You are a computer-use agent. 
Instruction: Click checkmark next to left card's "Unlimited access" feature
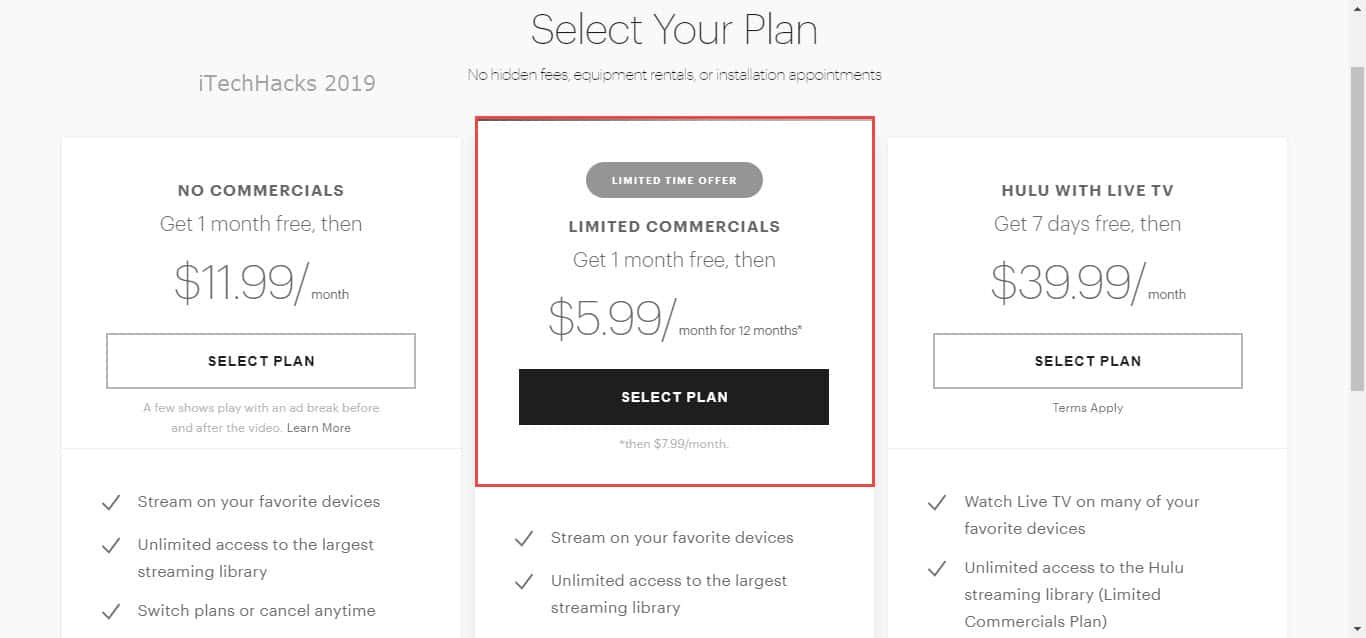click(111, 546)
